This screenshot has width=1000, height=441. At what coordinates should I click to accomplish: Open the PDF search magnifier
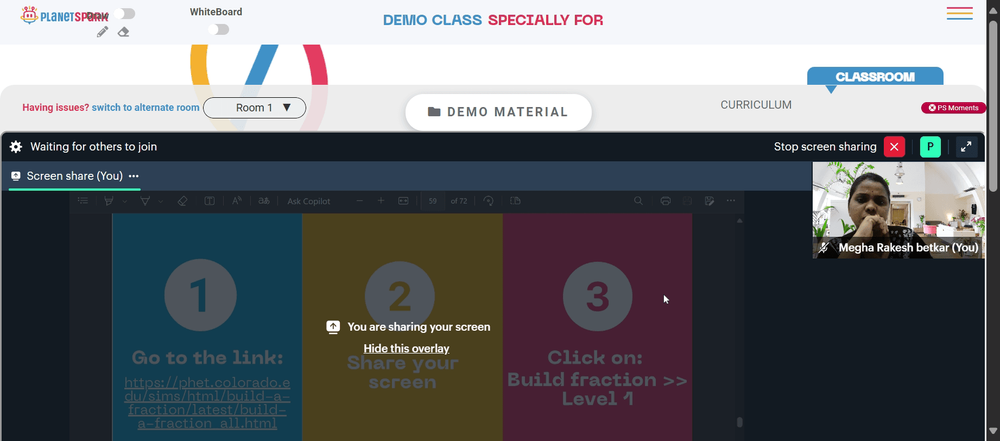(638, 200)
